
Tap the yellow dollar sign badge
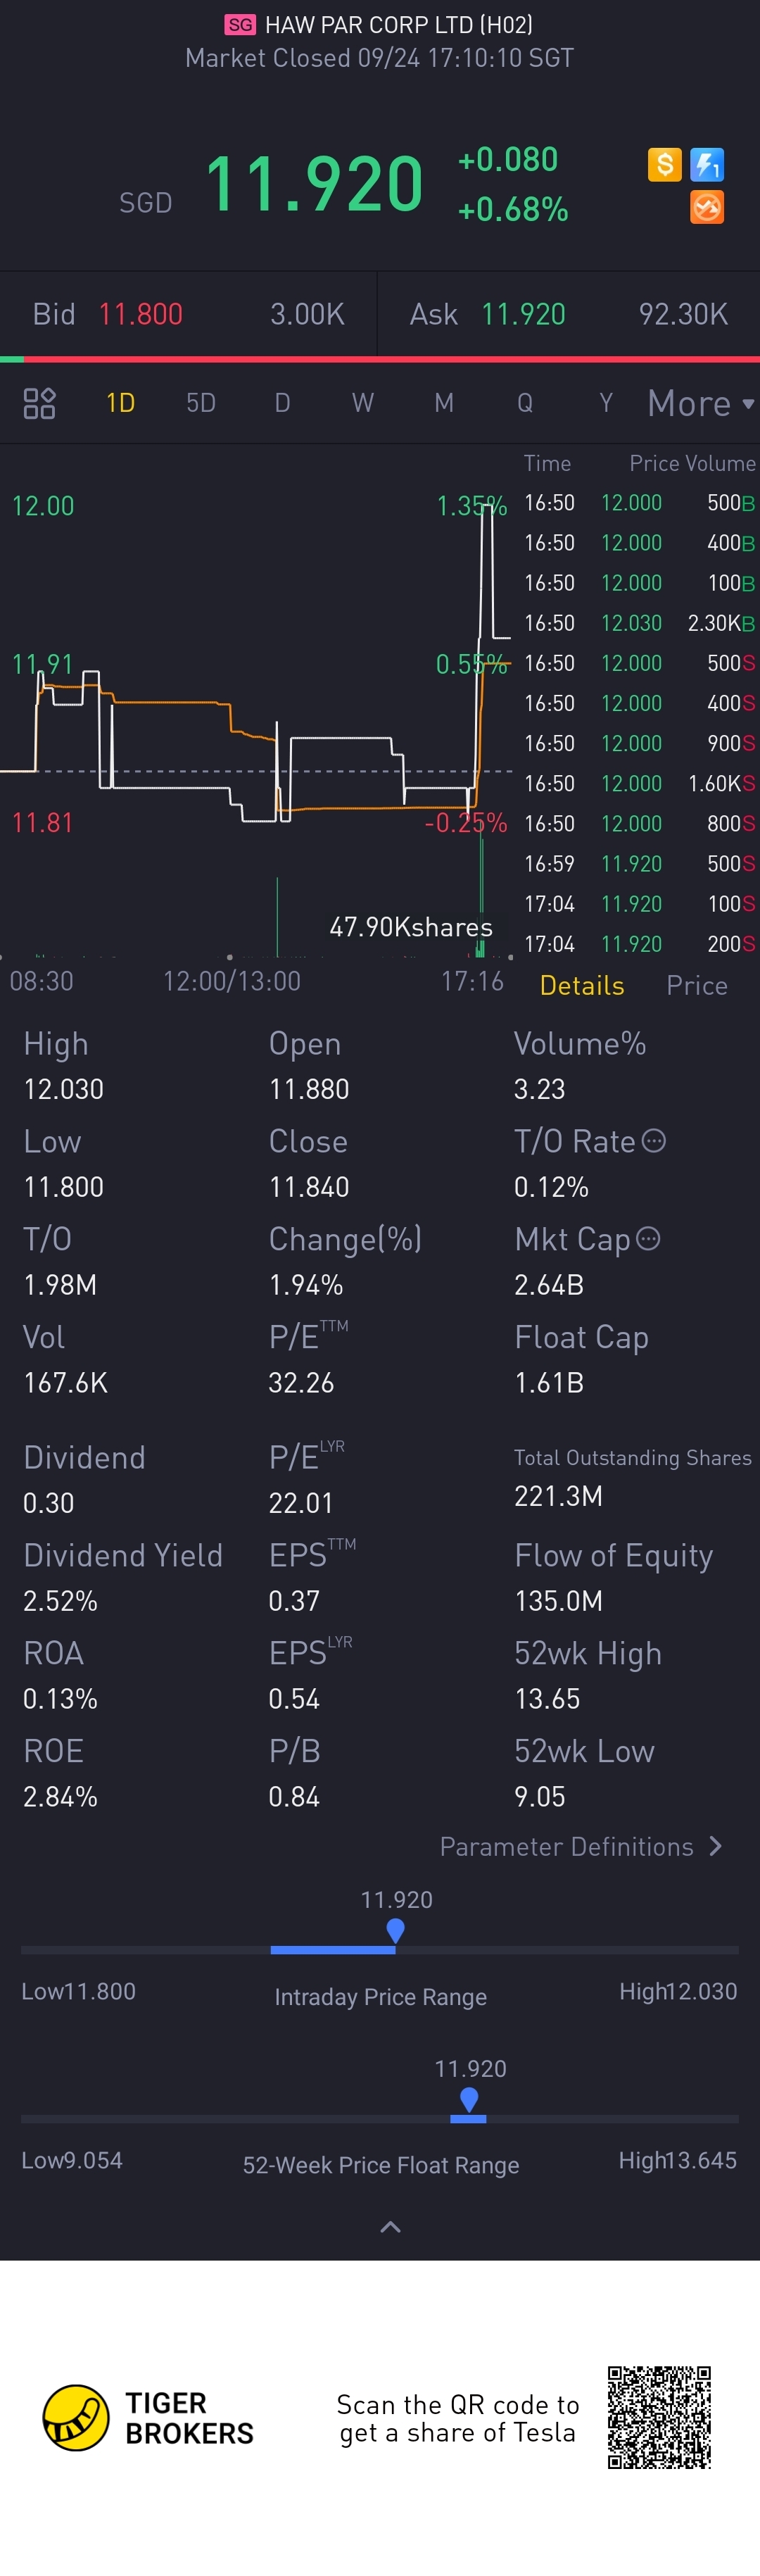coord(664,164)
